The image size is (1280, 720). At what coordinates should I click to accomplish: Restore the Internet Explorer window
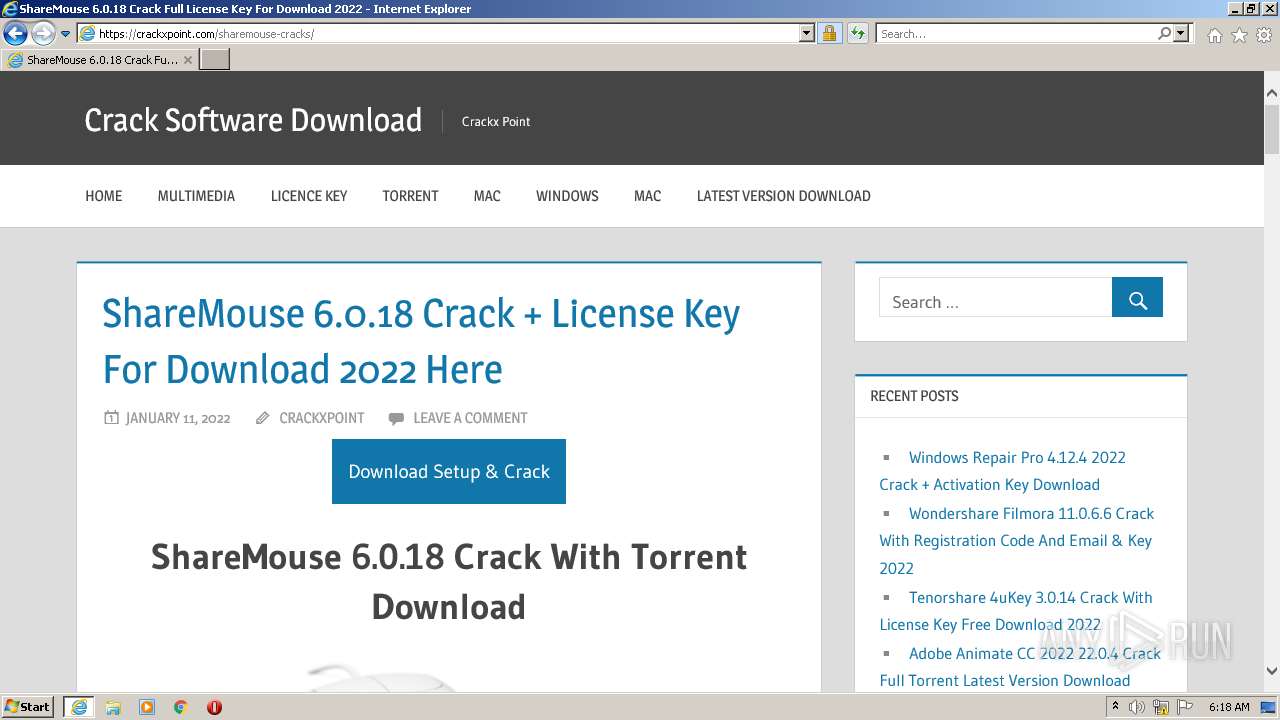pos(1250,8)
